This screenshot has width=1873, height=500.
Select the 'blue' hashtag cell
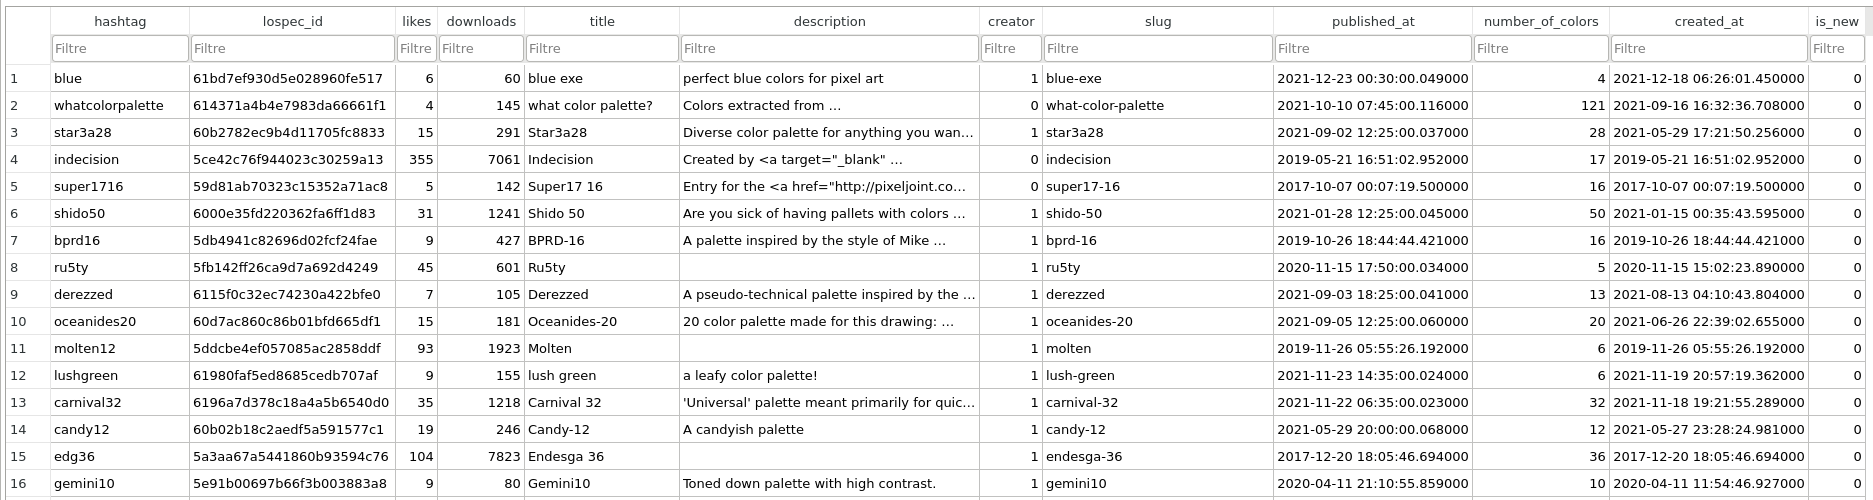coord(120,78)
